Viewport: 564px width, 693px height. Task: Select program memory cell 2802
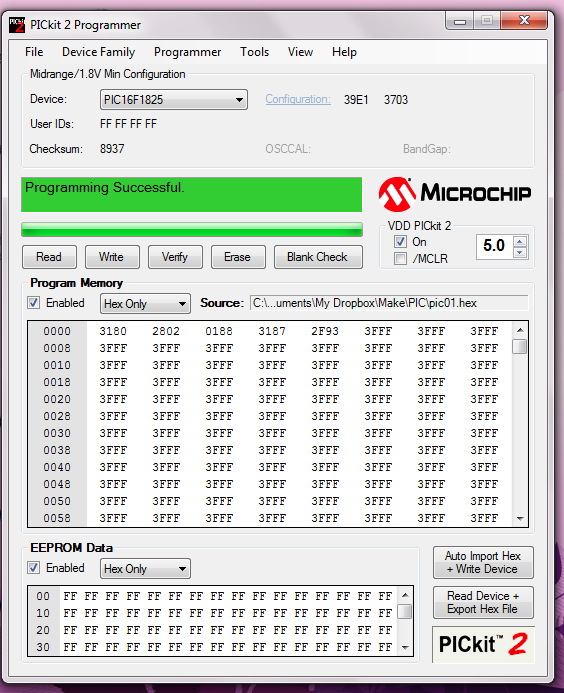click(x=166, y=331)
